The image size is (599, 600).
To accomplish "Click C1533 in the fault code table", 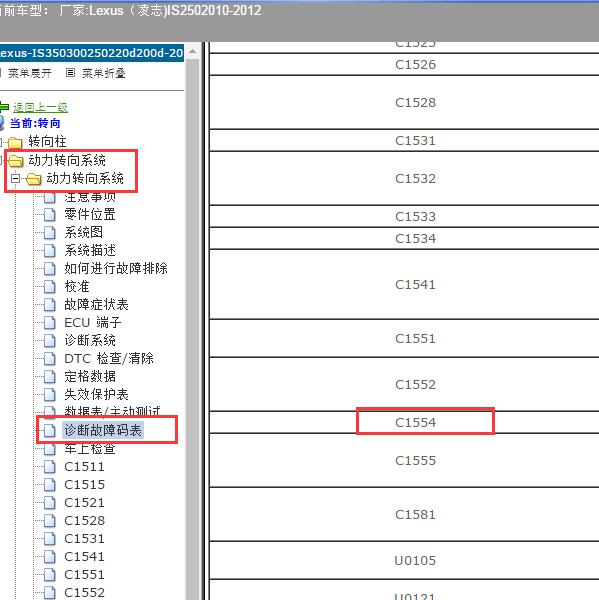I will coord(415,217).
